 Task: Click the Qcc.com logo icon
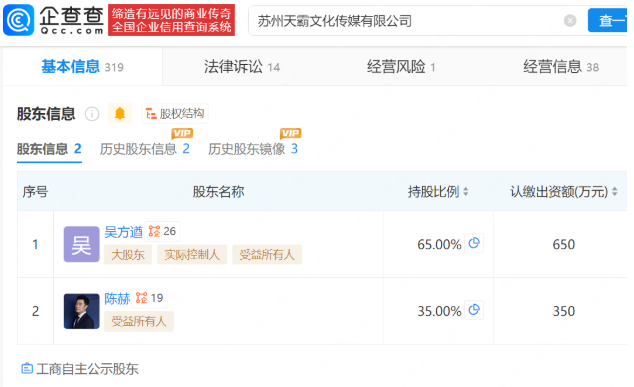19,20
